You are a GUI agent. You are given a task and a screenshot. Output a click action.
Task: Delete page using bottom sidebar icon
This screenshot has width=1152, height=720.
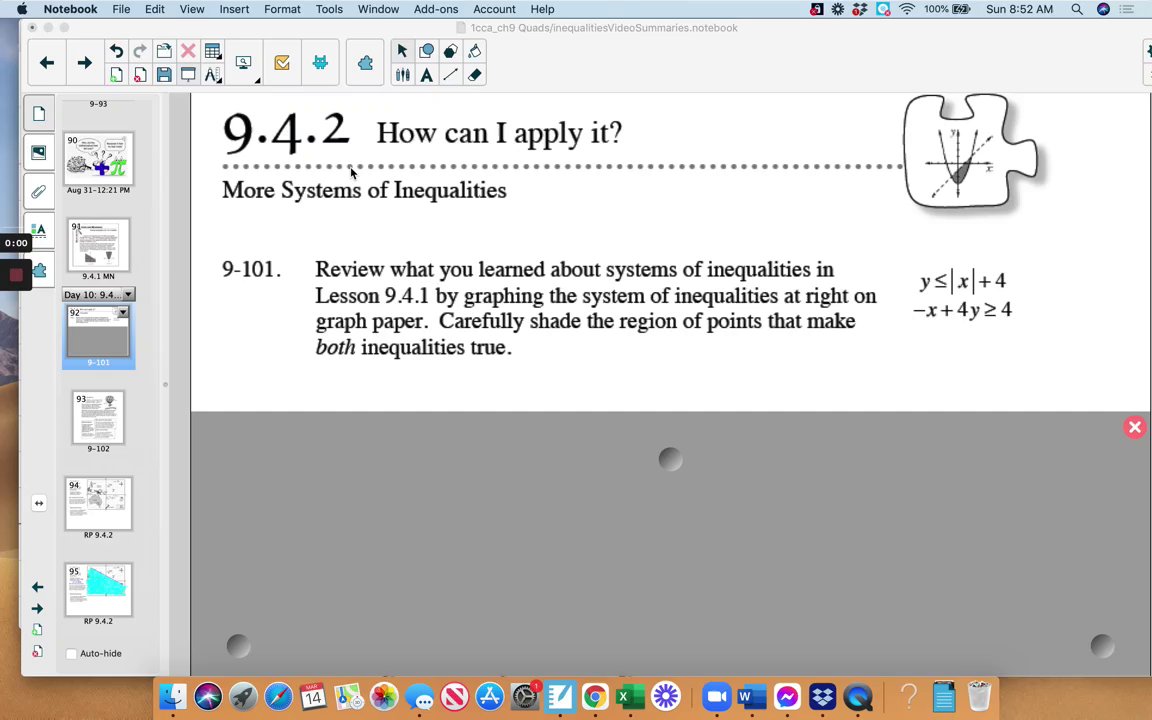[x=37, y=652]
